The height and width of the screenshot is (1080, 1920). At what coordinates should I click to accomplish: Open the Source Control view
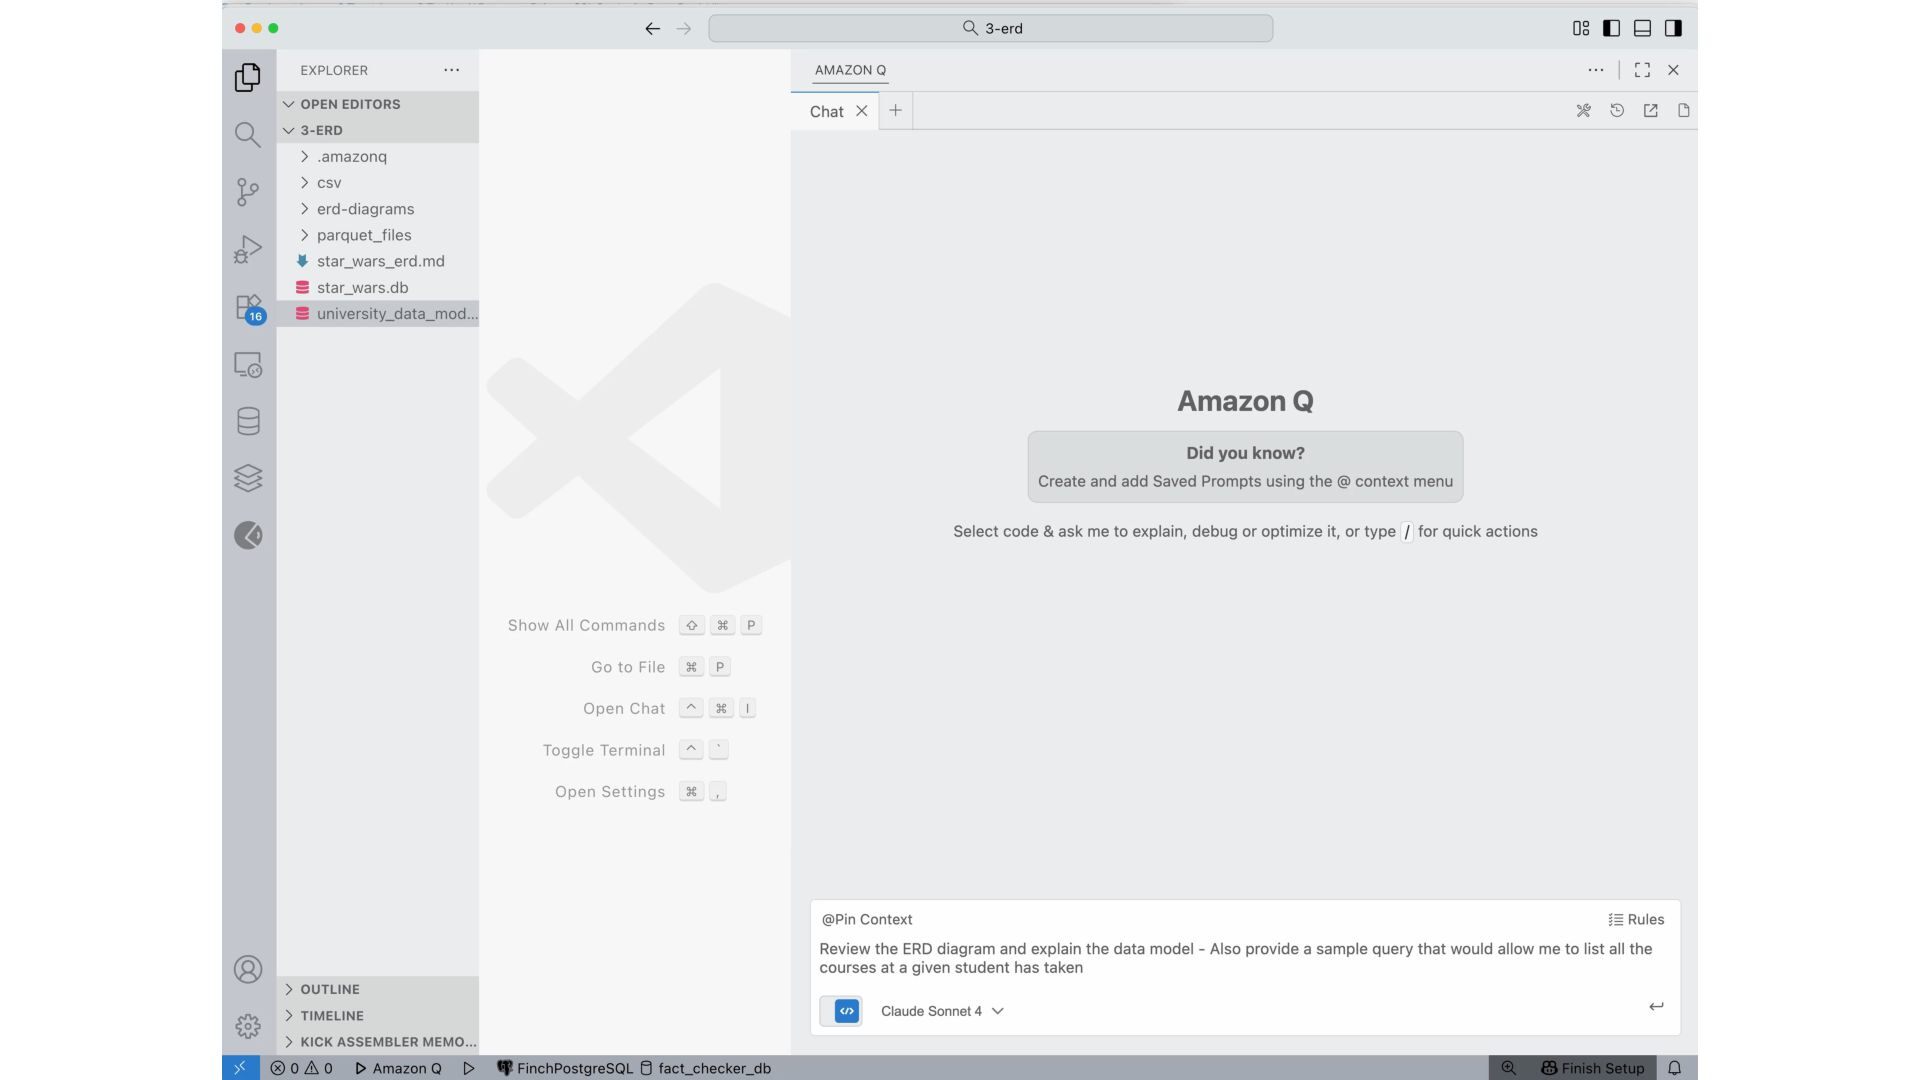[247, 192]
